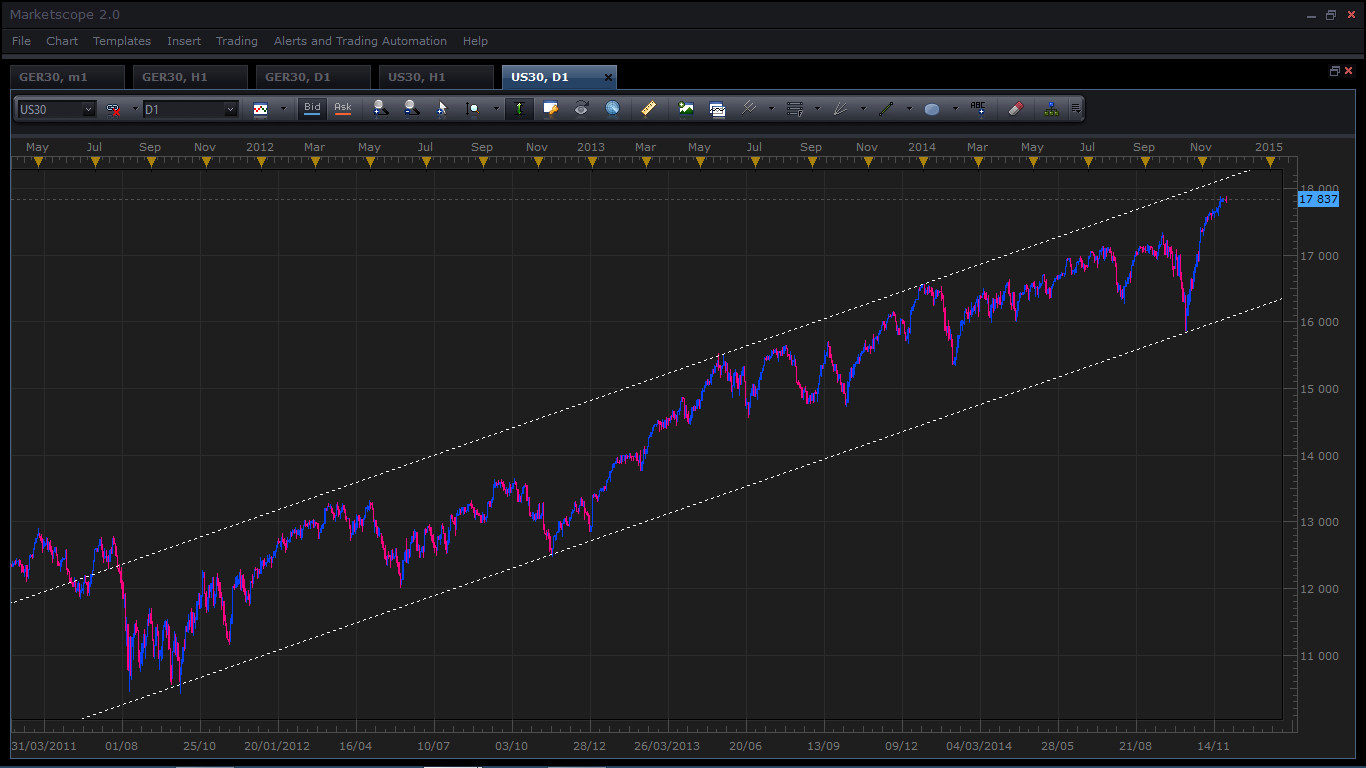Select the eraser tool
The image size is (1366, 768).
(x=1016, y=109)
